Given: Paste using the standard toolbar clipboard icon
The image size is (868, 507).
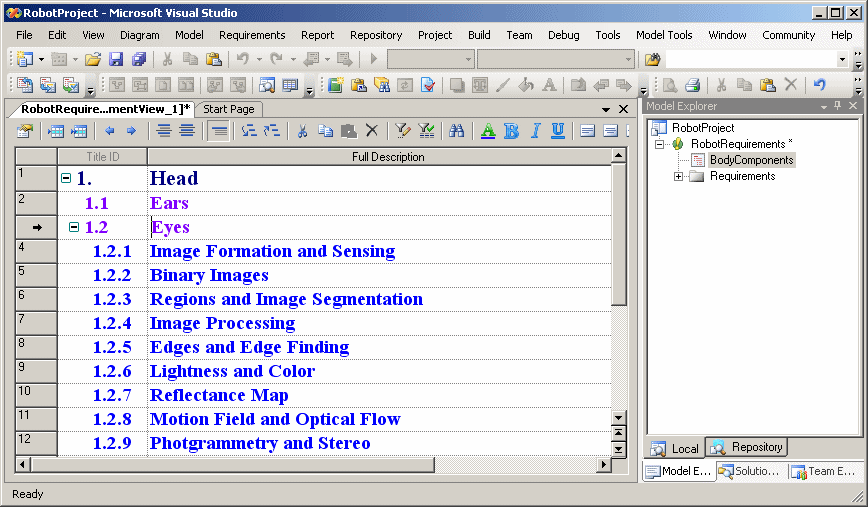Looking at the screenshot, I should click(214, 59).
